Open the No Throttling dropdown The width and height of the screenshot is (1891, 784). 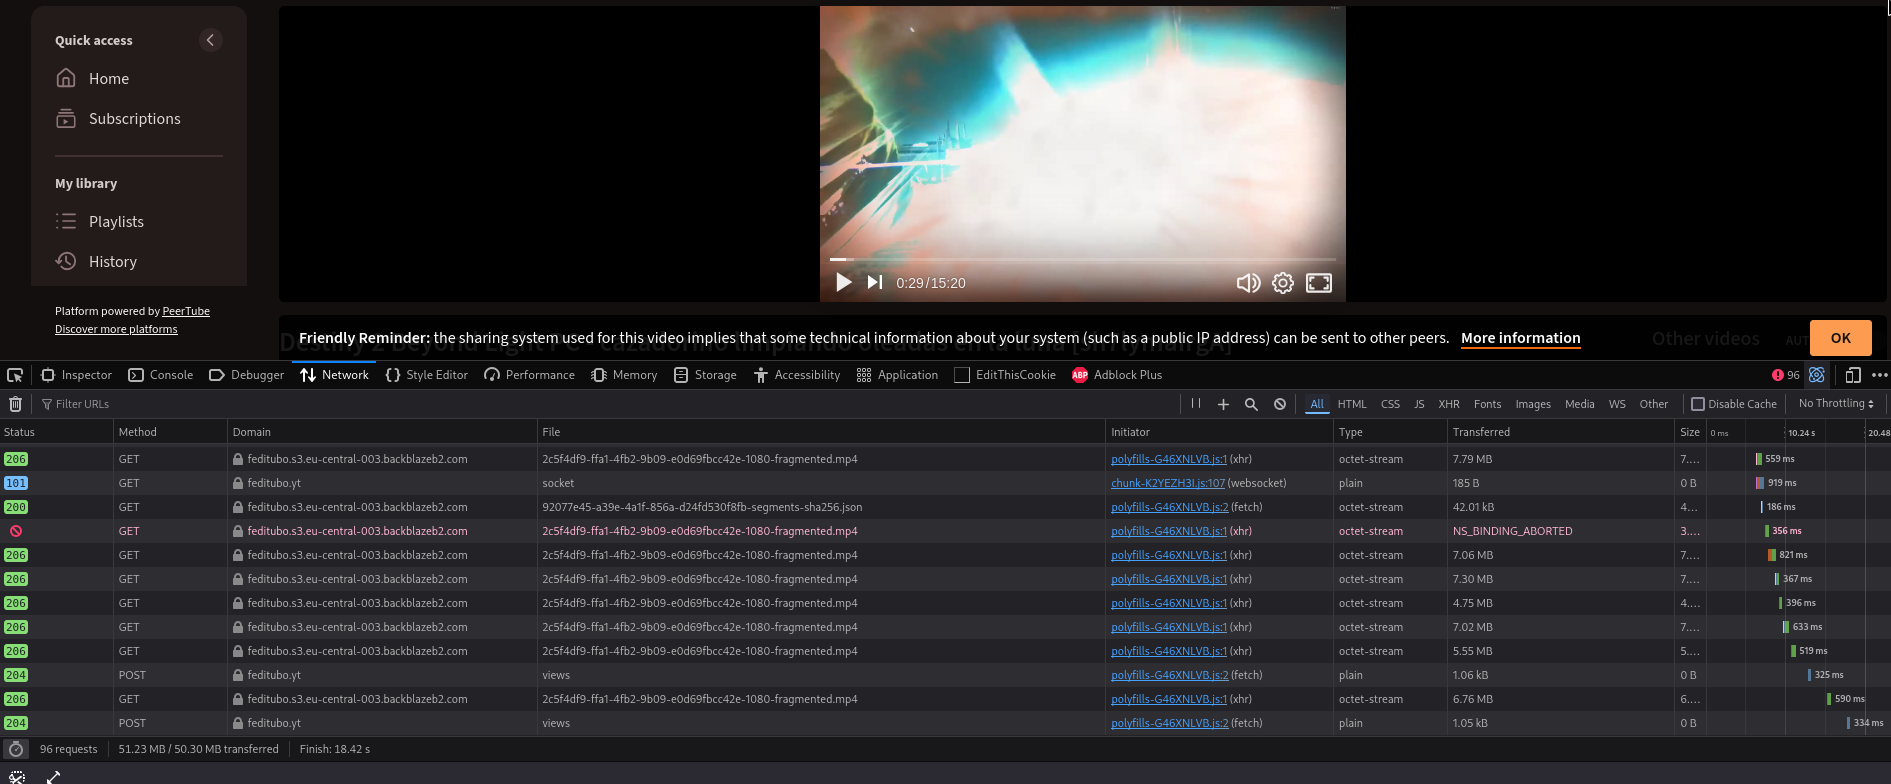pyautogui.click(x=1836, y=404)
